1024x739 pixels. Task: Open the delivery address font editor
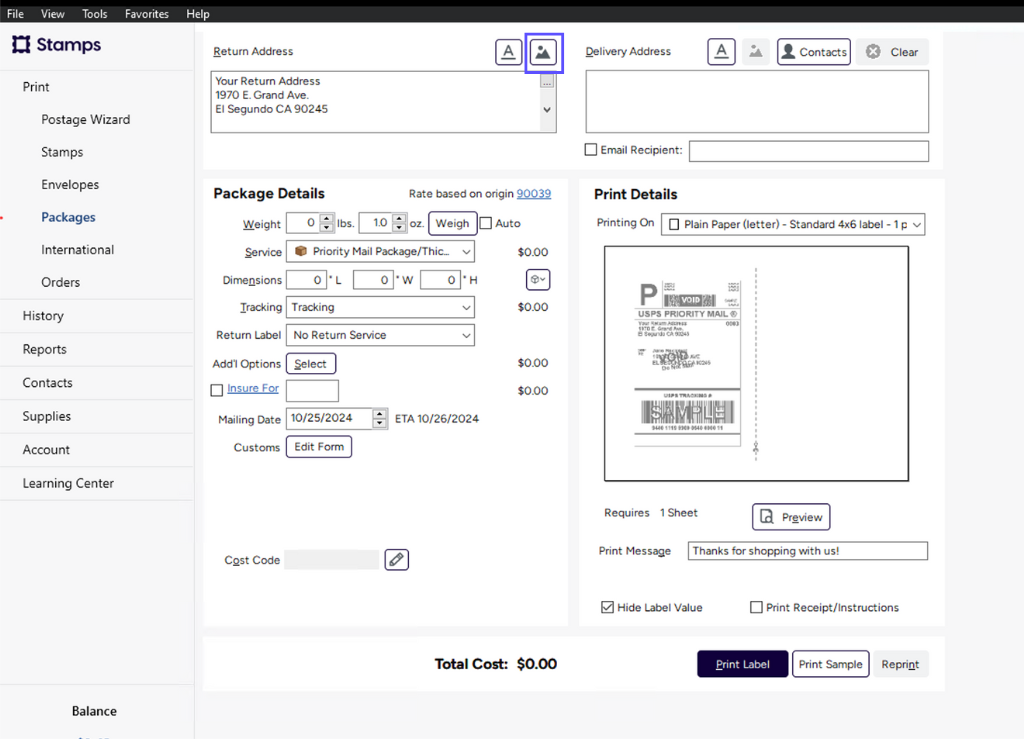click(x=721, y=51)
